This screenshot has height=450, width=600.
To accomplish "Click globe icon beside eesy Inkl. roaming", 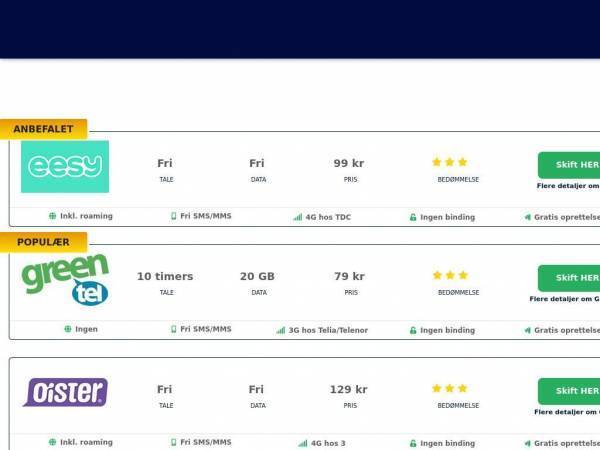I will point(52,216).
